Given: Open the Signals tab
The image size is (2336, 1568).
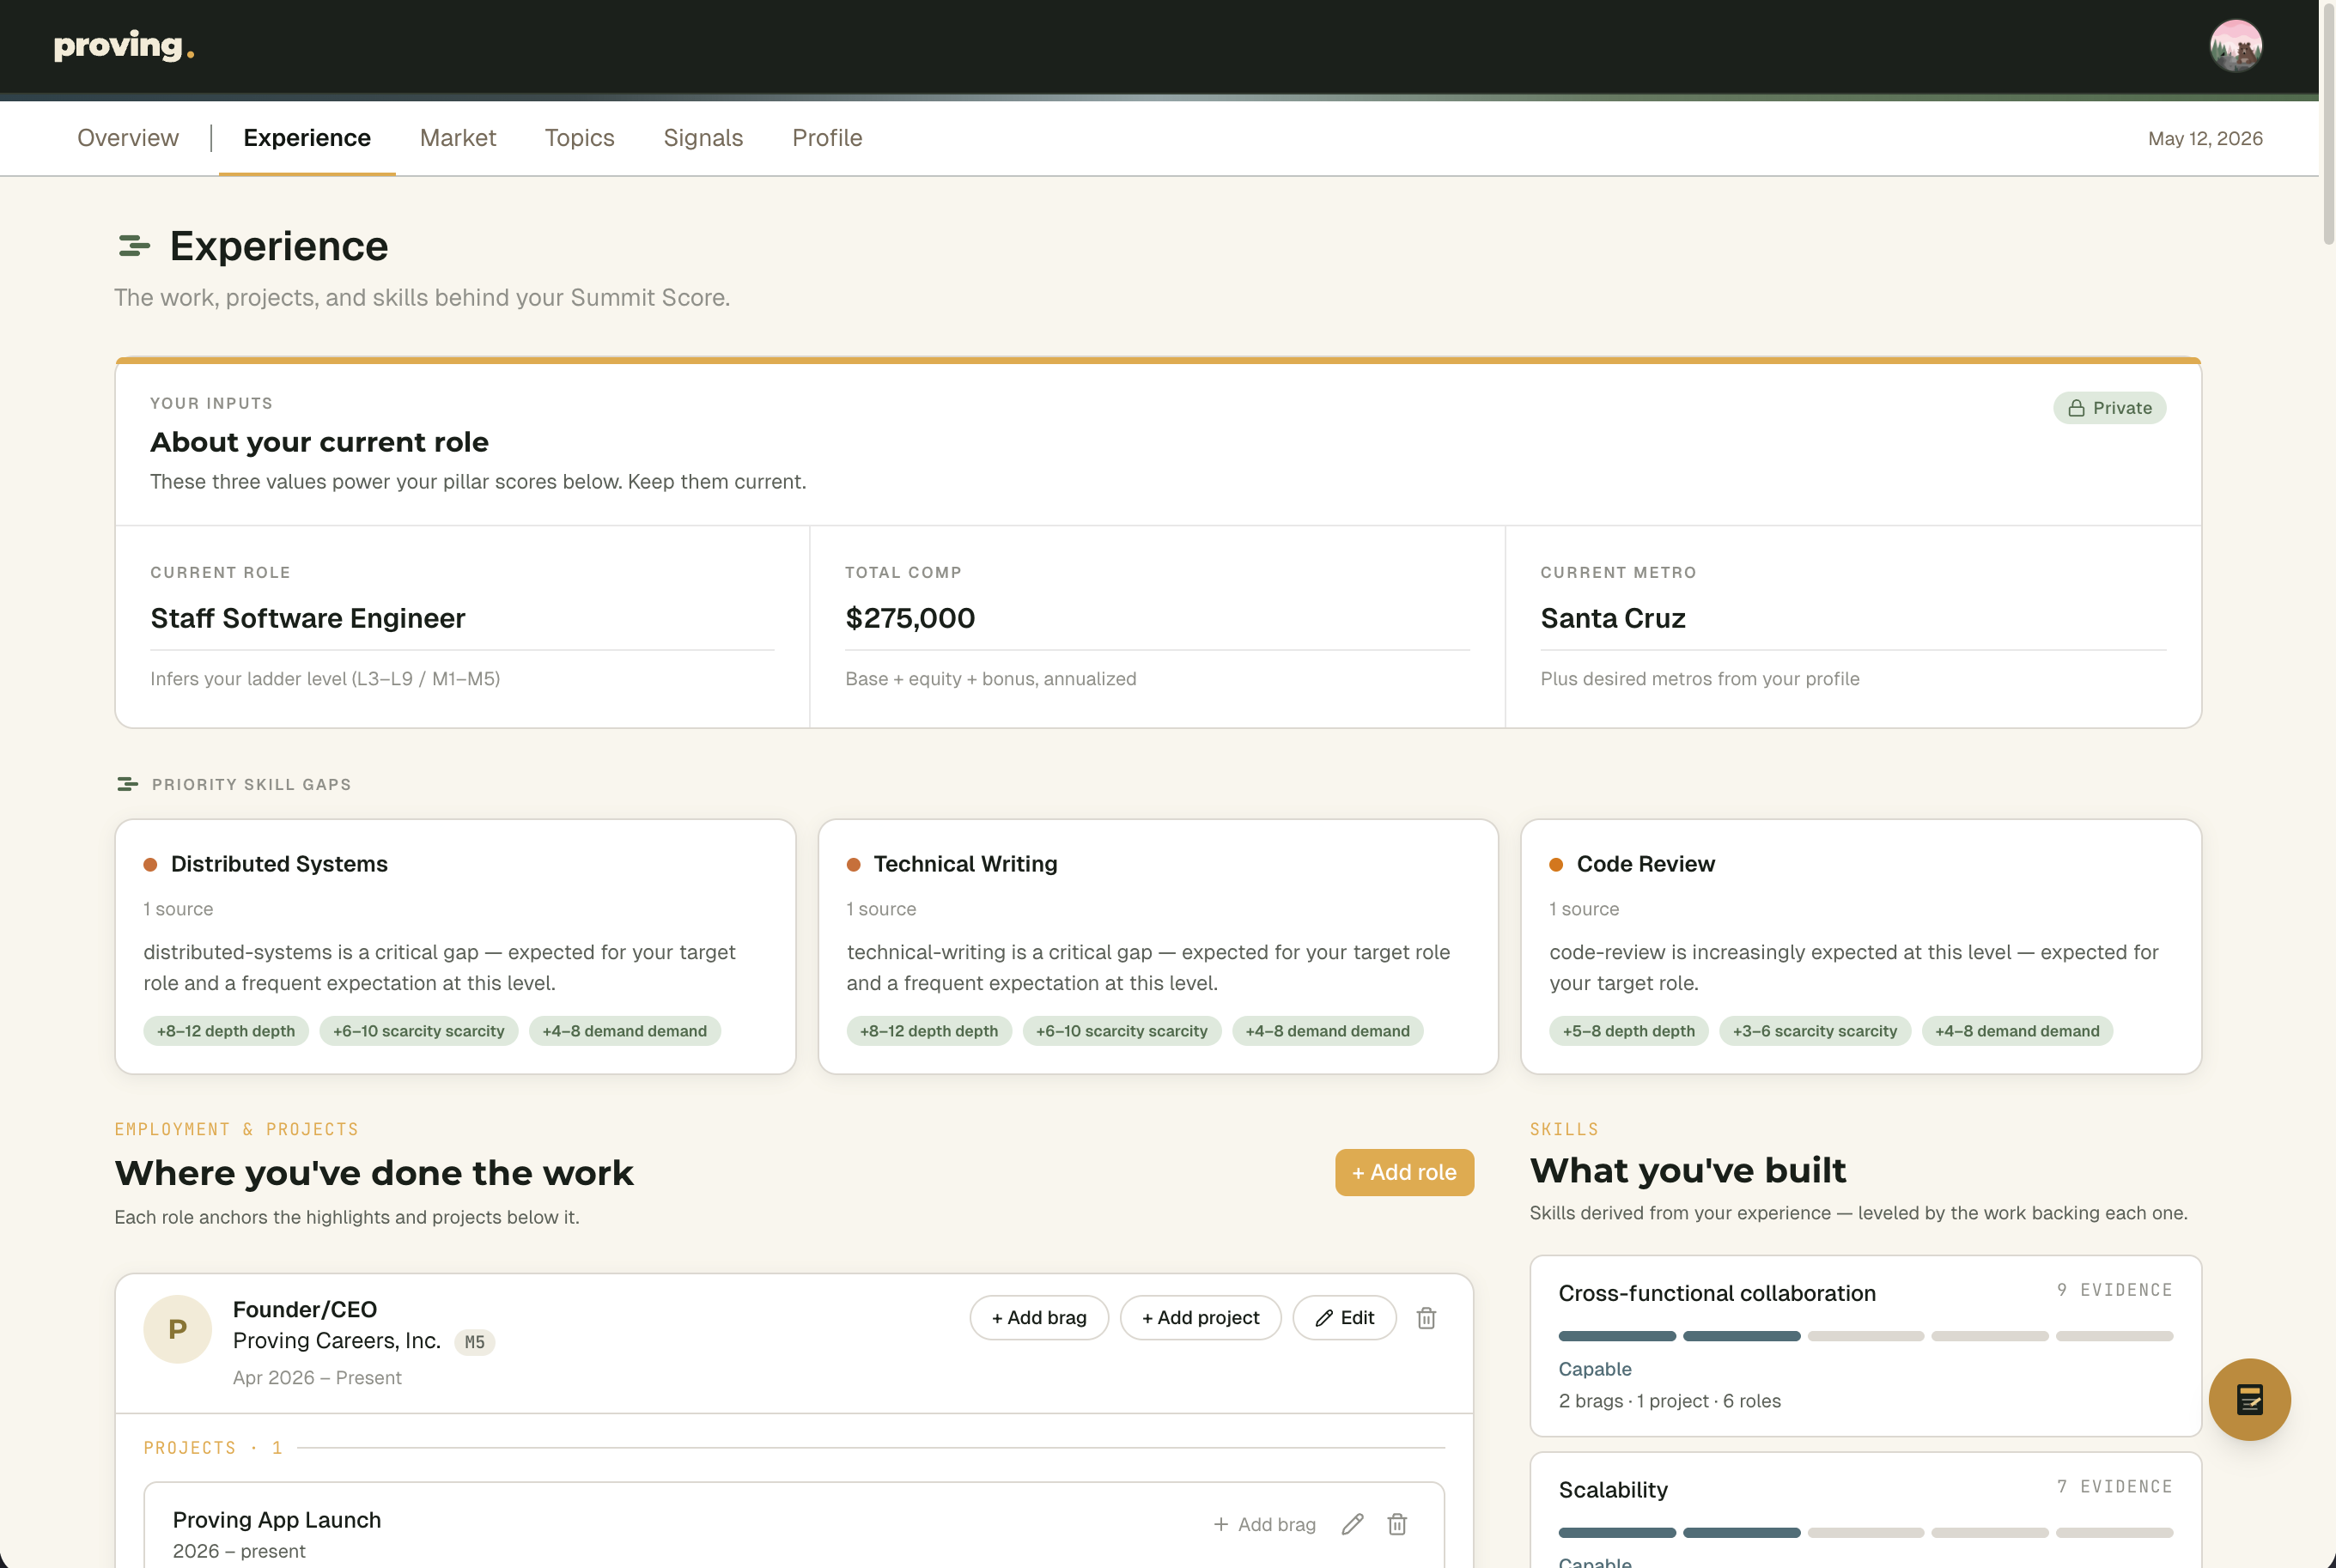Looking at the screenshot, I should (x=703, y=138).
